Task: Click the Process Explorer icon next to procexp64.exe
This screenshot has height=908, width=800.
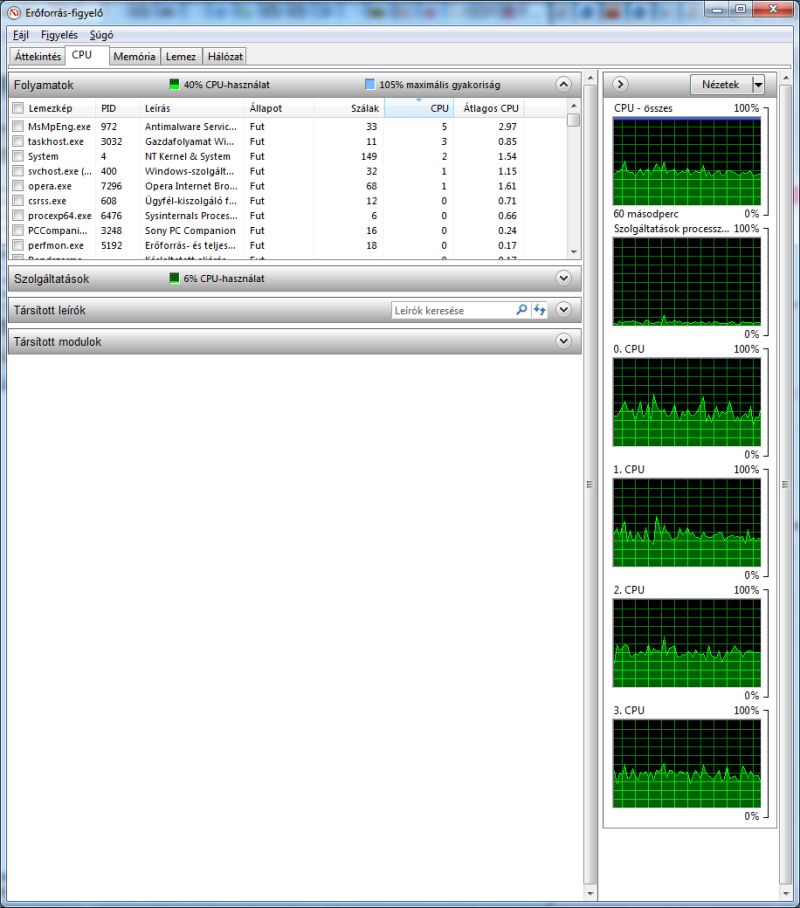Action: click(x=20, y=216)
